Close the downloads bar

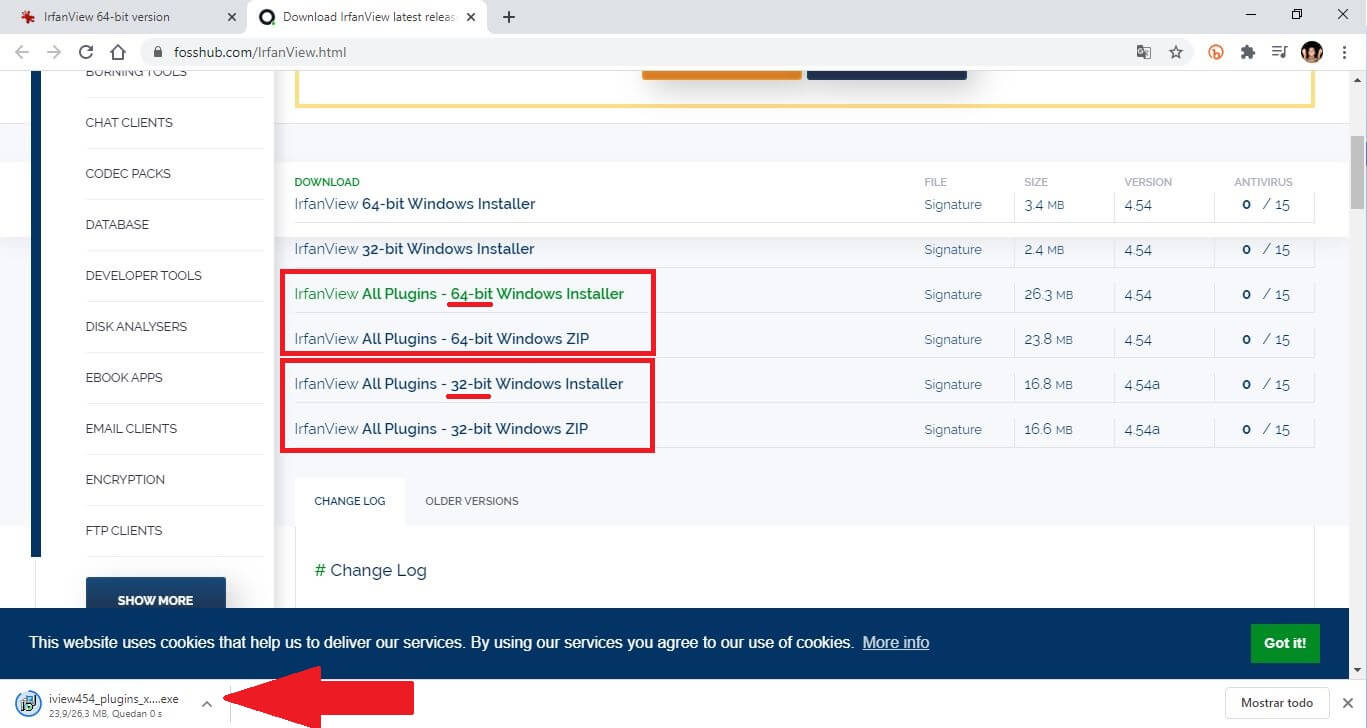point(1348,704)
